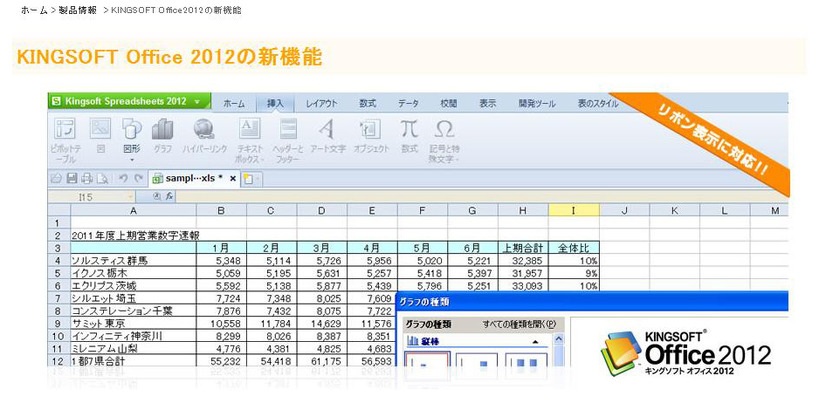Choose the first 縦棒 chart thumbnail
826x396 pixels.
(427, 359)
